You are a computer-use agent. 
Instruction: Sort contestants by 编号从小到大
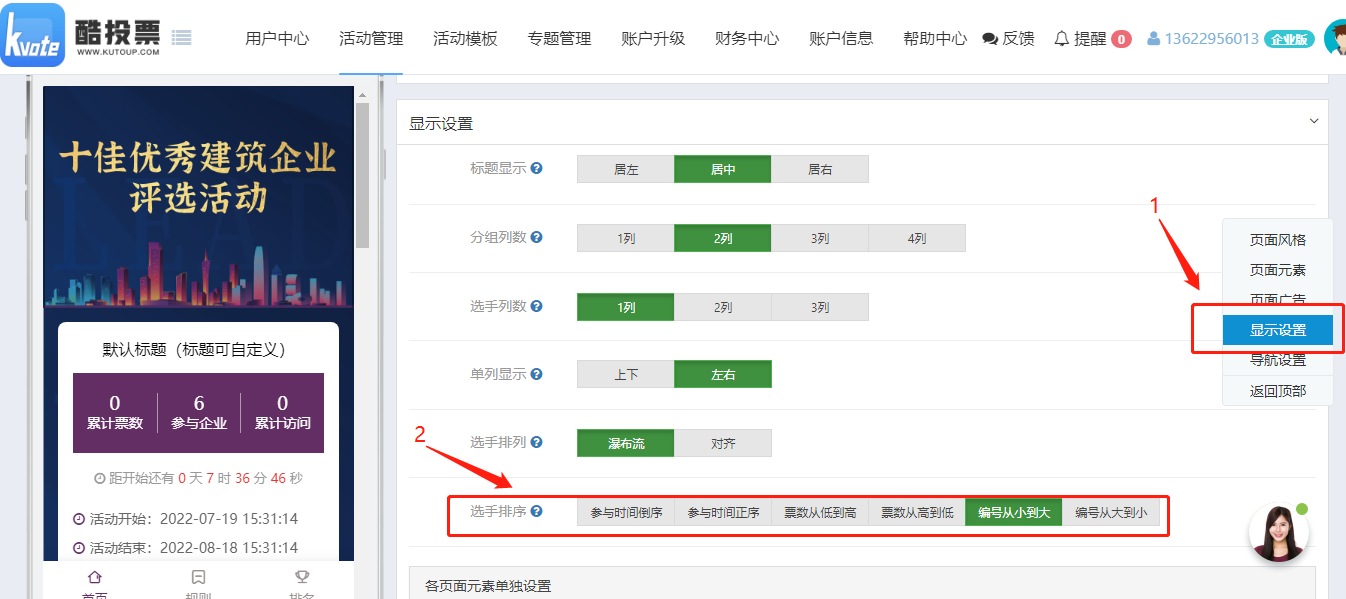1014,512
